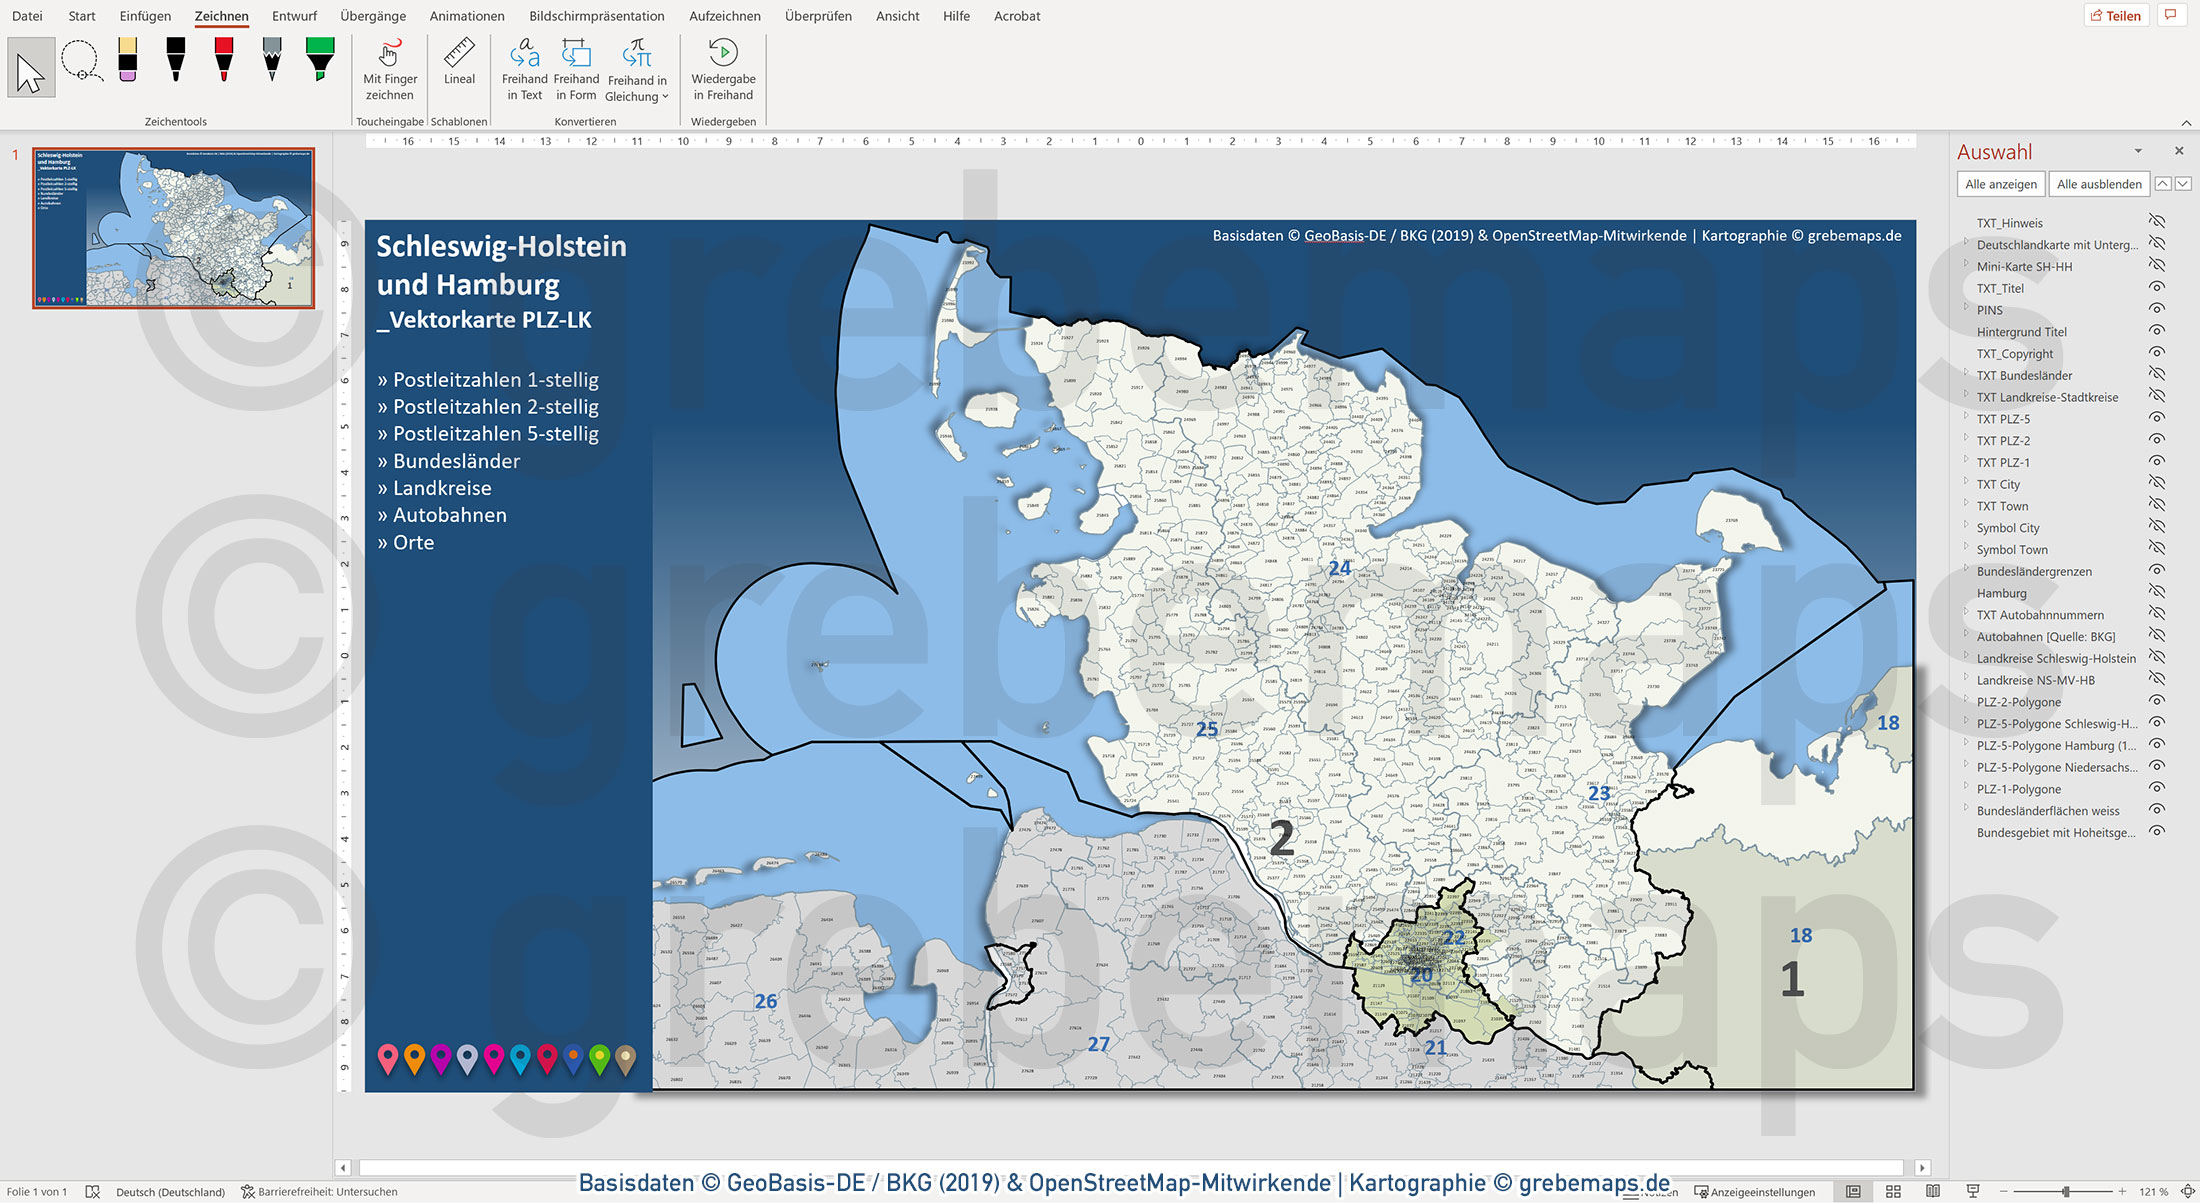The width and height of the screenshot is (2200, 1203).
Task: Select the Lasso selection tool
Action: pyautogui.click(x=82, y=62)
